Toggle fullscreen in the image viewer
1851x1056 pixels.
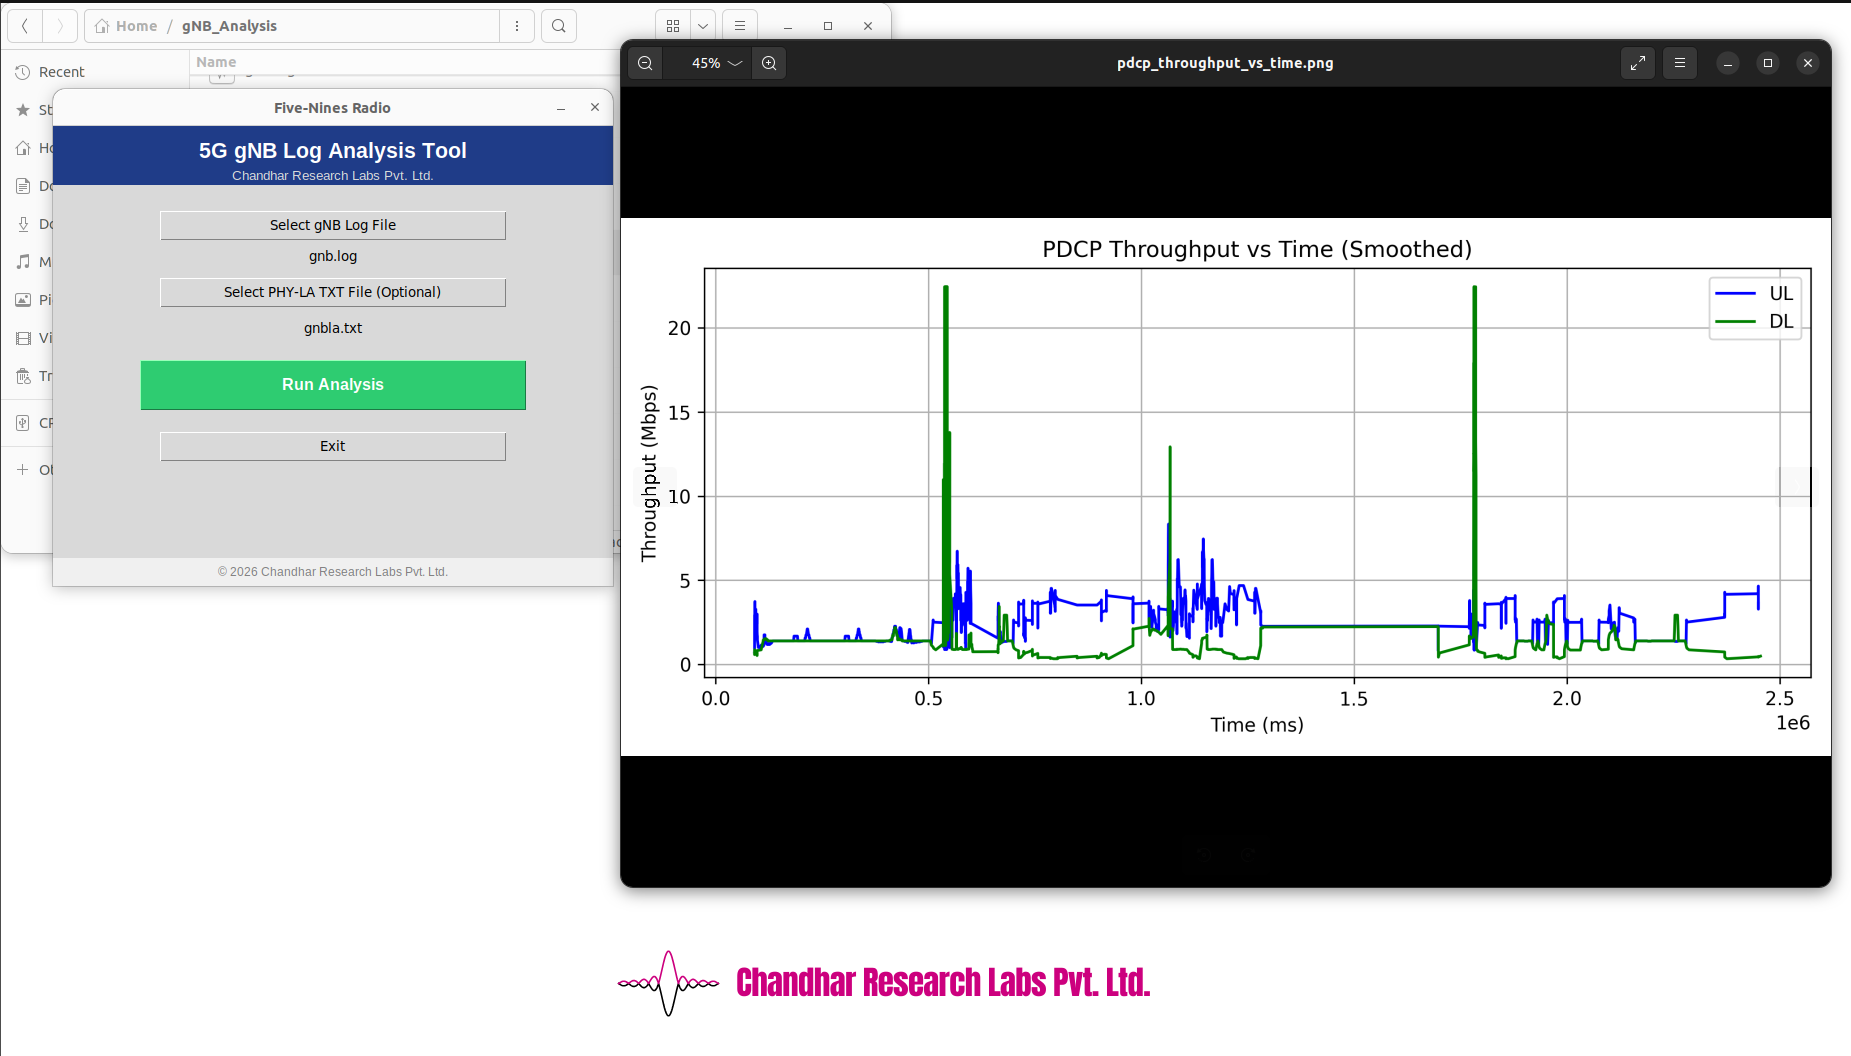point(1638,63)
